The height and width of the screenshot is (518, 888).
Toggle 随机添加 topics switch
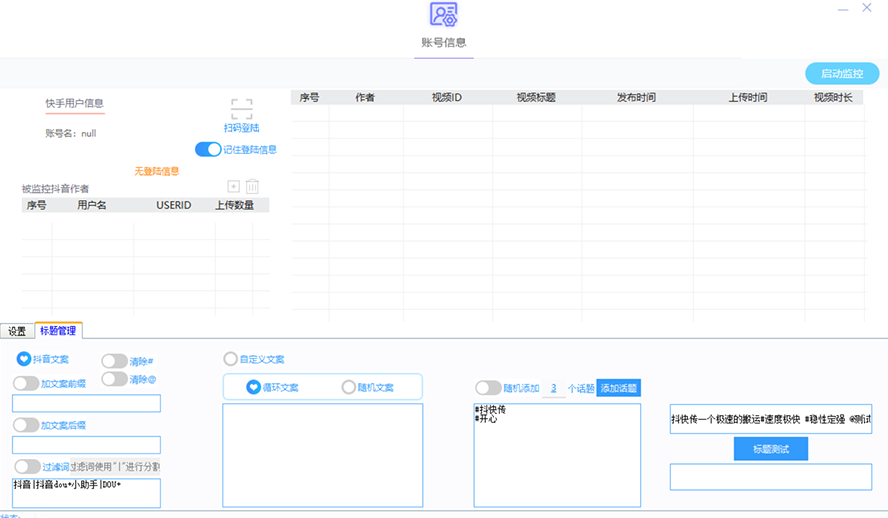coord(488,388)
